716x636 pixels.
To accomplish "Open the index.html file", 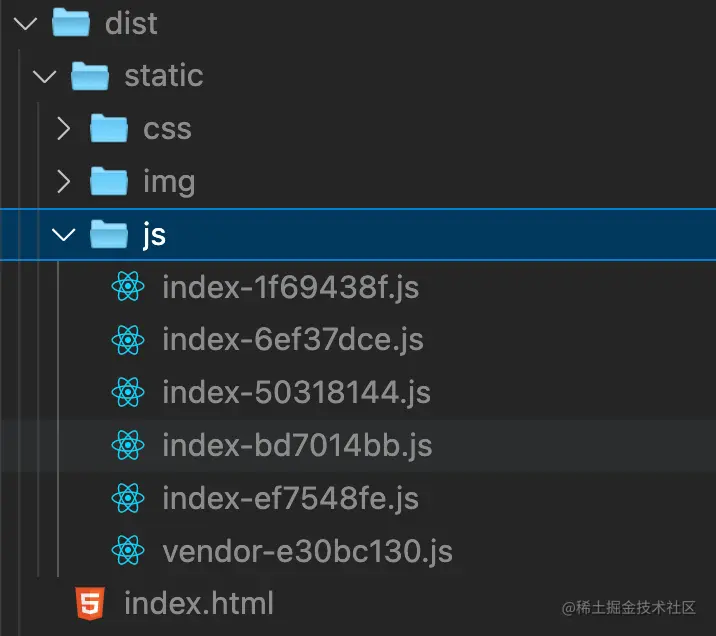I will tap(199, 603).
